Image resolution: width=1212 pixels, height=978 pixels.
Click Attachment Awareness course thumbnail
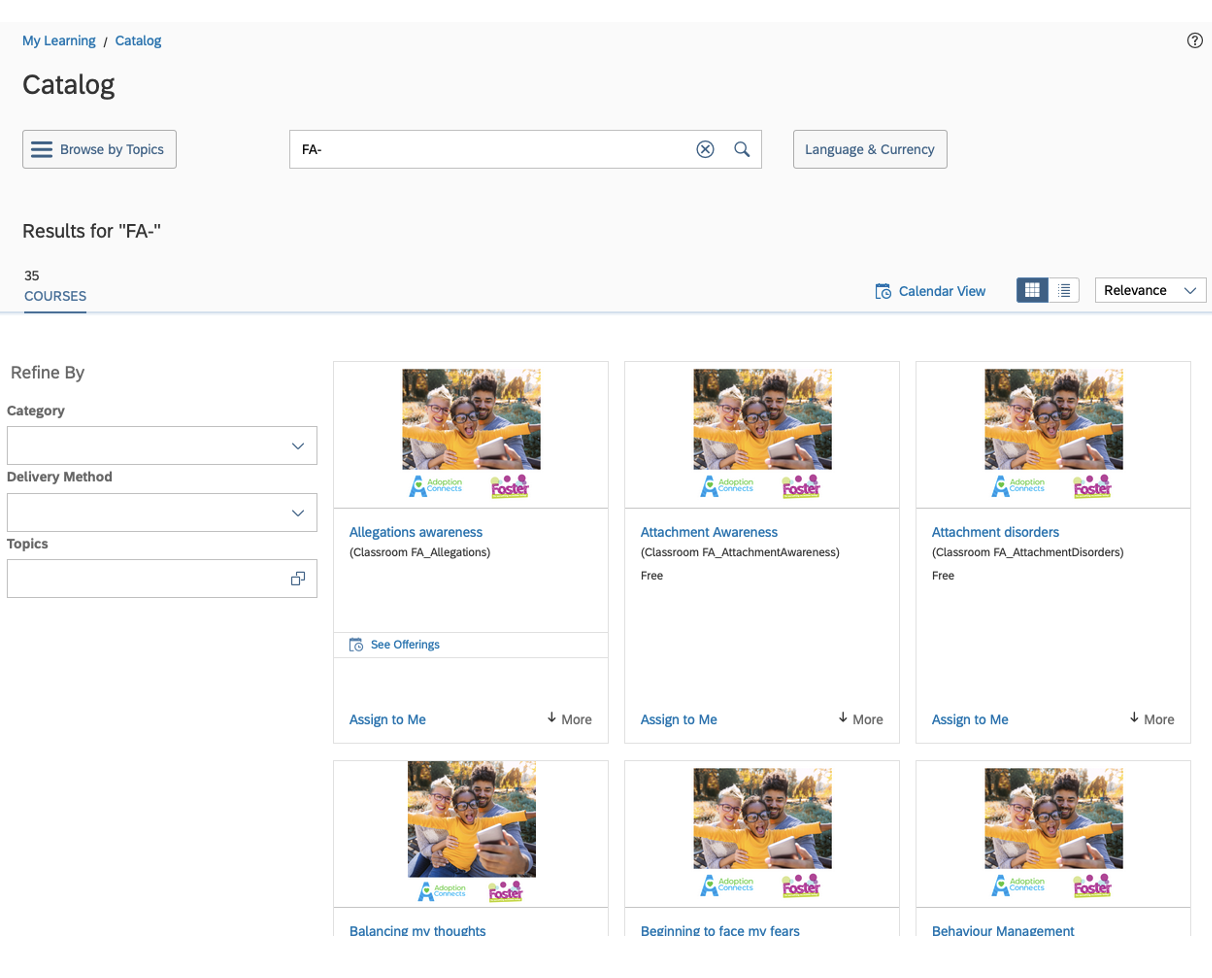762,435
